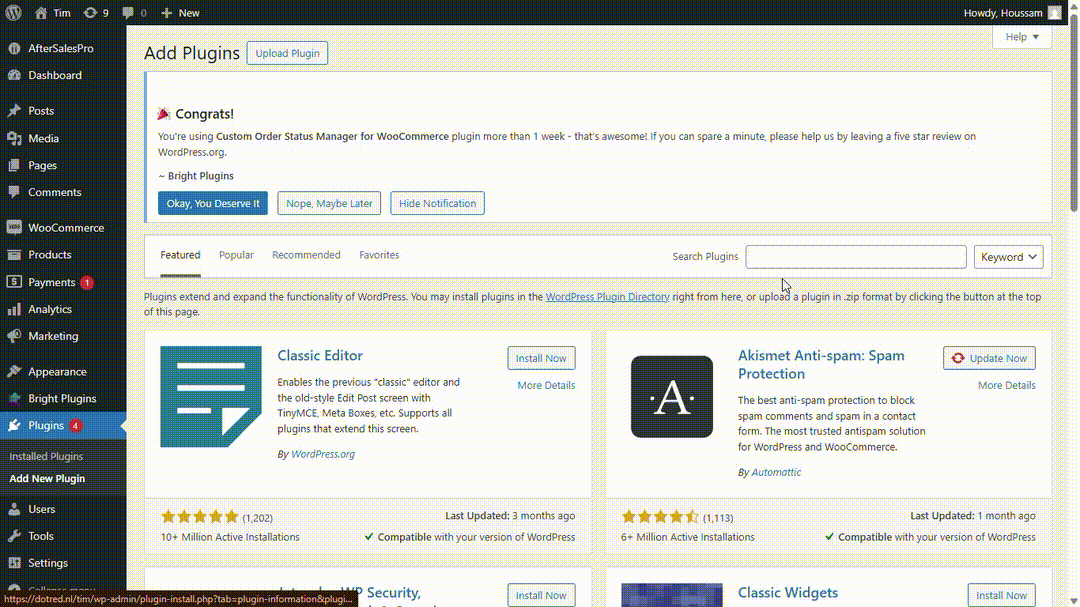The width and height of the screenshot is (1080, 607).
Task: Open the Keyword search type dropdown
Action: tap(1008, 257)
